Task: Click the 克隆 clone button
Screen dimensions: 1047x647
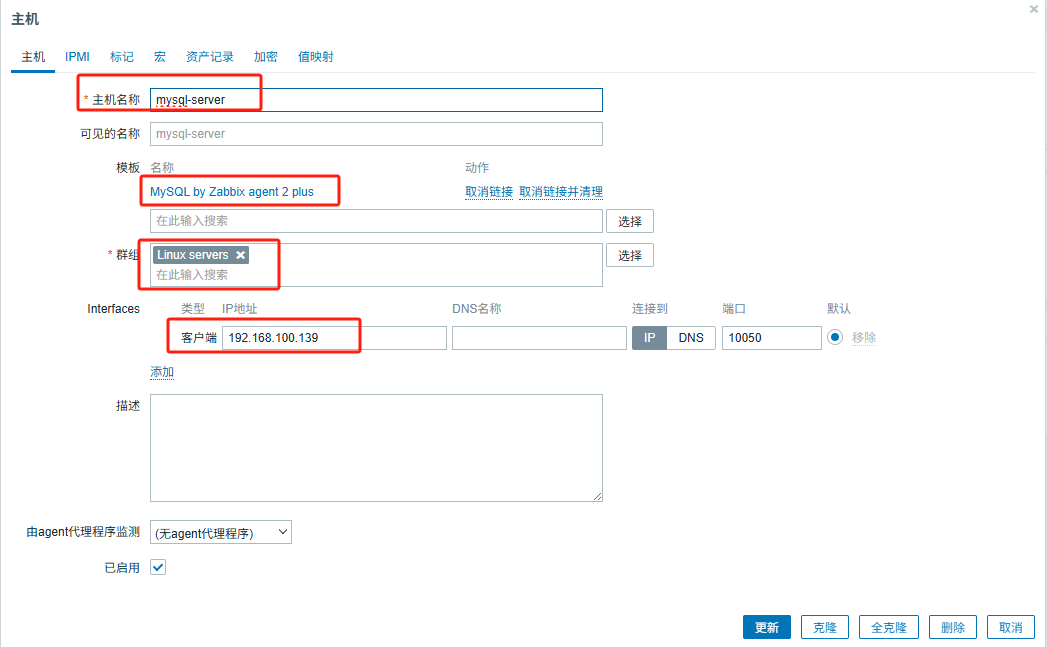Action: (825, 627)
